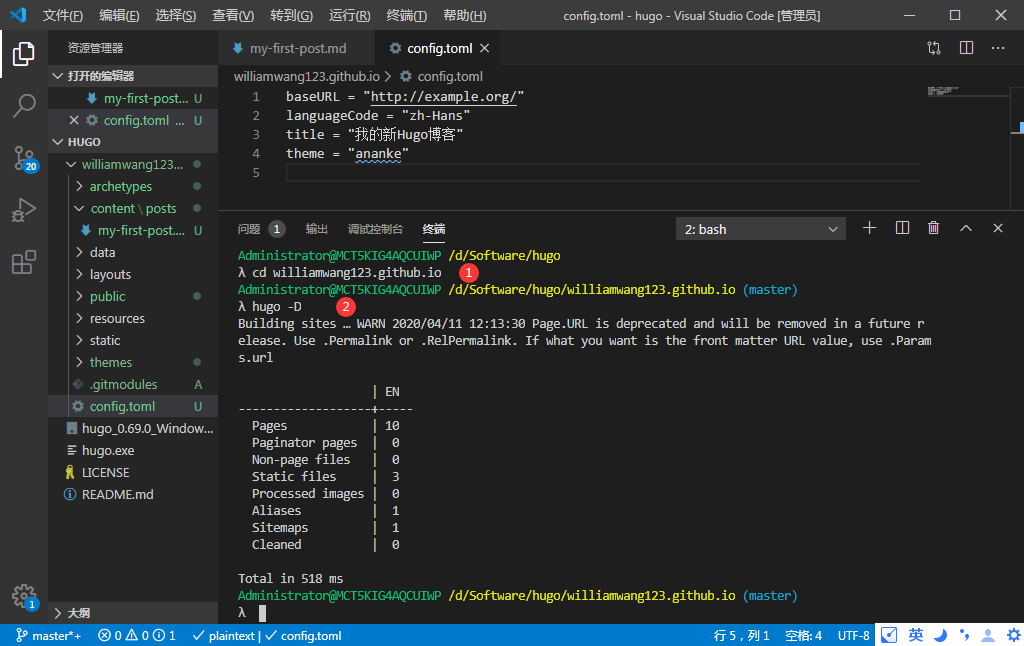1024x646 pixels.
Task: Click 行 5, 列 1 cursor position
Action: click(x=741, y=636)
